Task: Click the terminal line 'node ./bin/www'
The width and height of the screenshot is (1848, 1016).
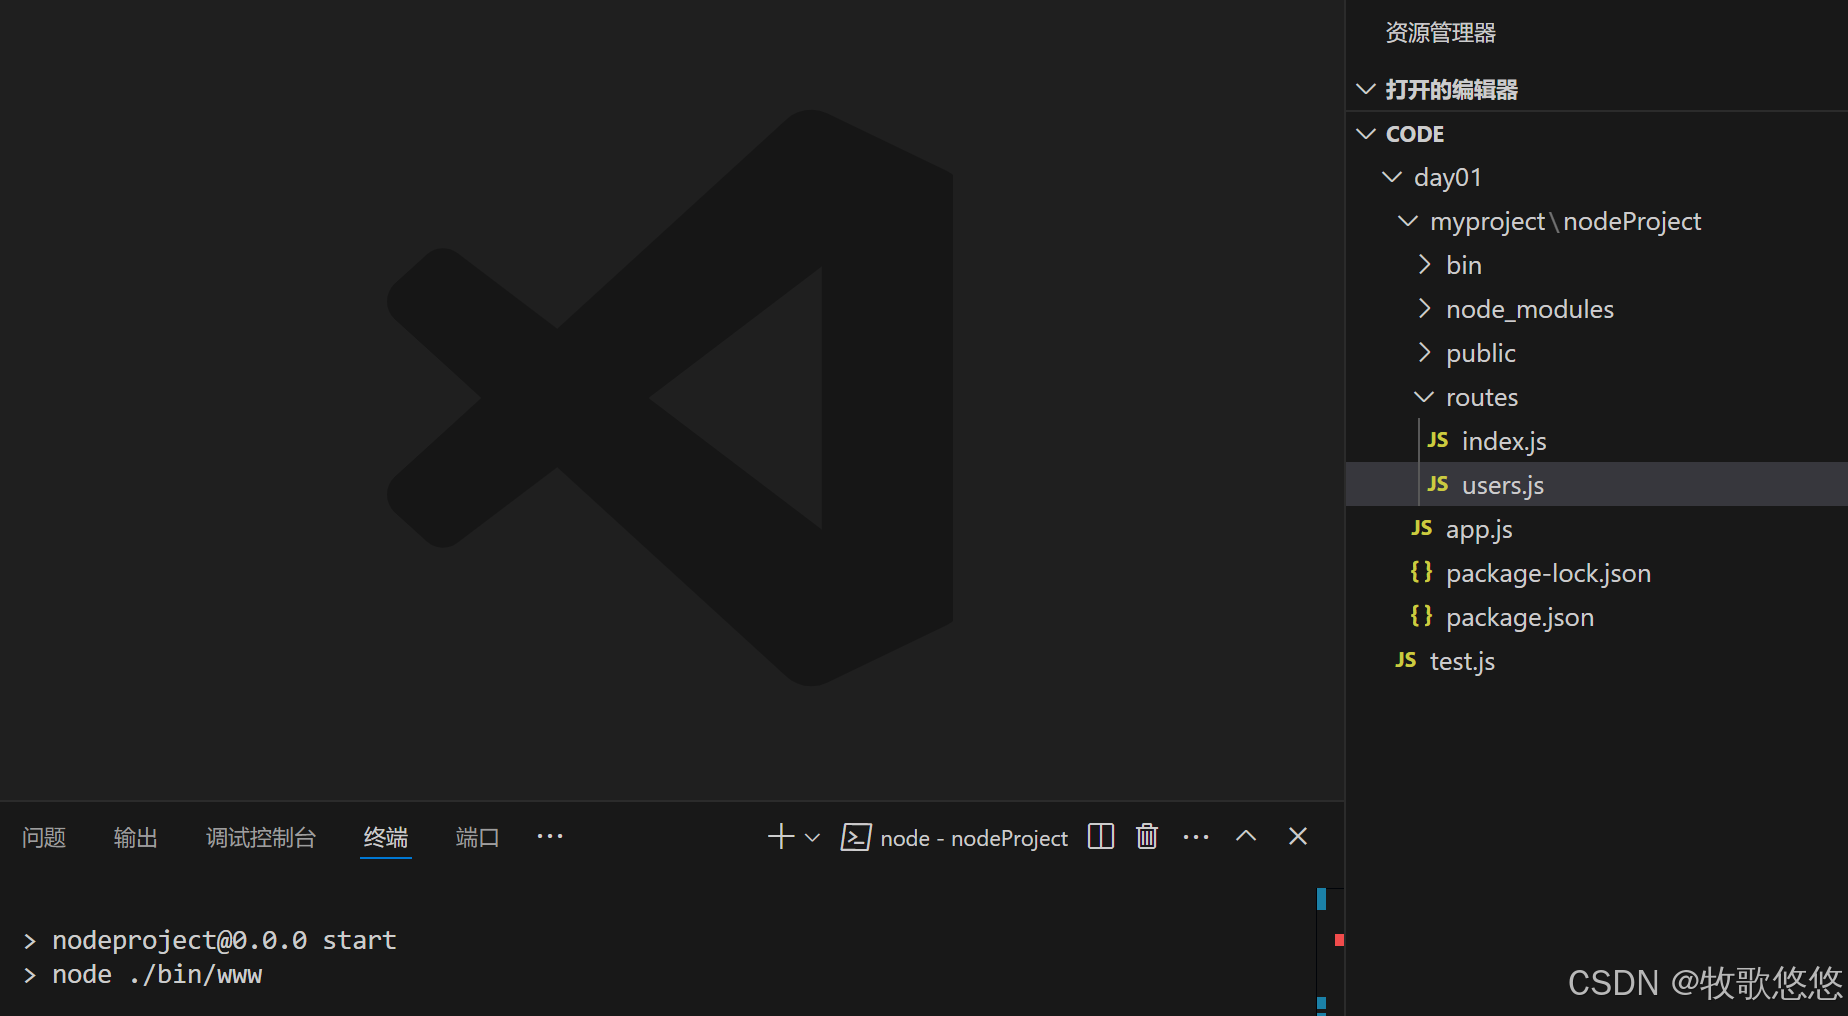Action: point(157,975)
